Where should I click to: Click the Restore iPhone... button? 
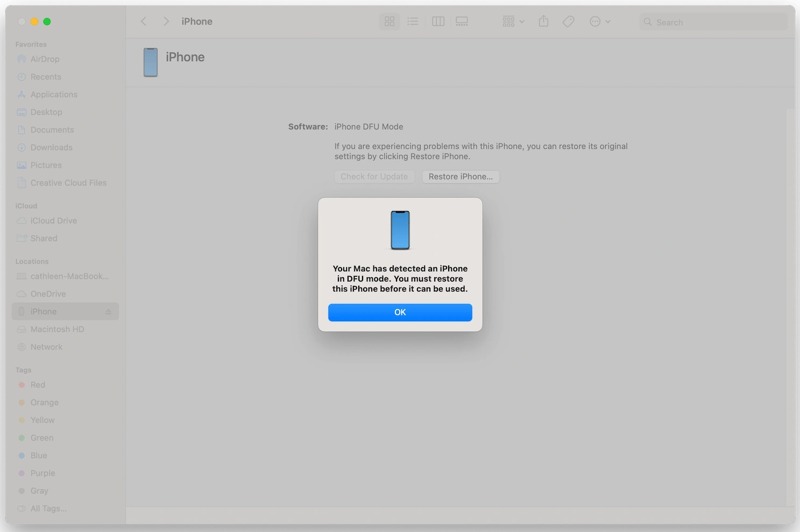click(460, 176)
